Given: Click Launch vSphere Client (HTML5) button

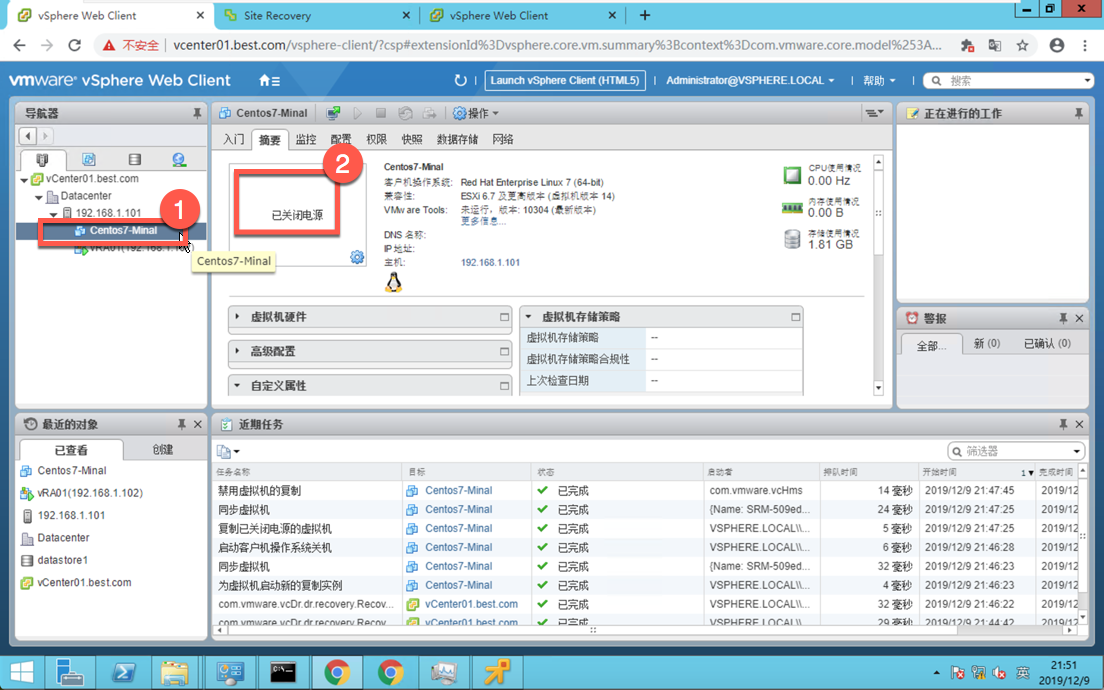Looking at the screenshot, I should [x=565, y=80].
